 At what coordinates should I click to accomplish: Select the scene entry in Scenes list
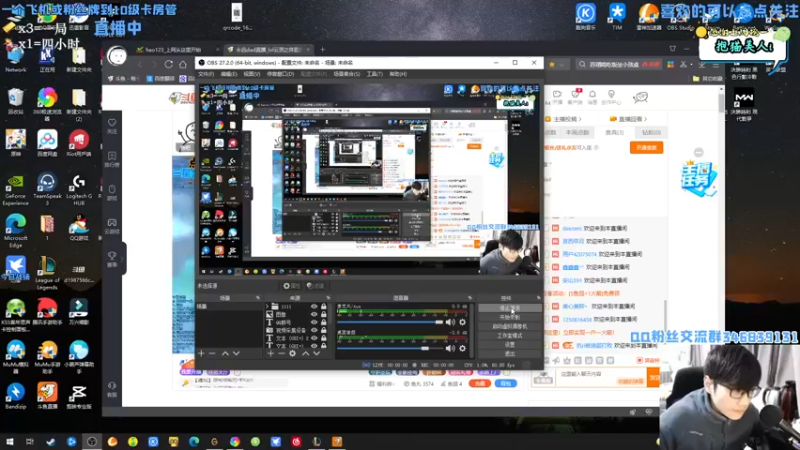click(229, 307)
